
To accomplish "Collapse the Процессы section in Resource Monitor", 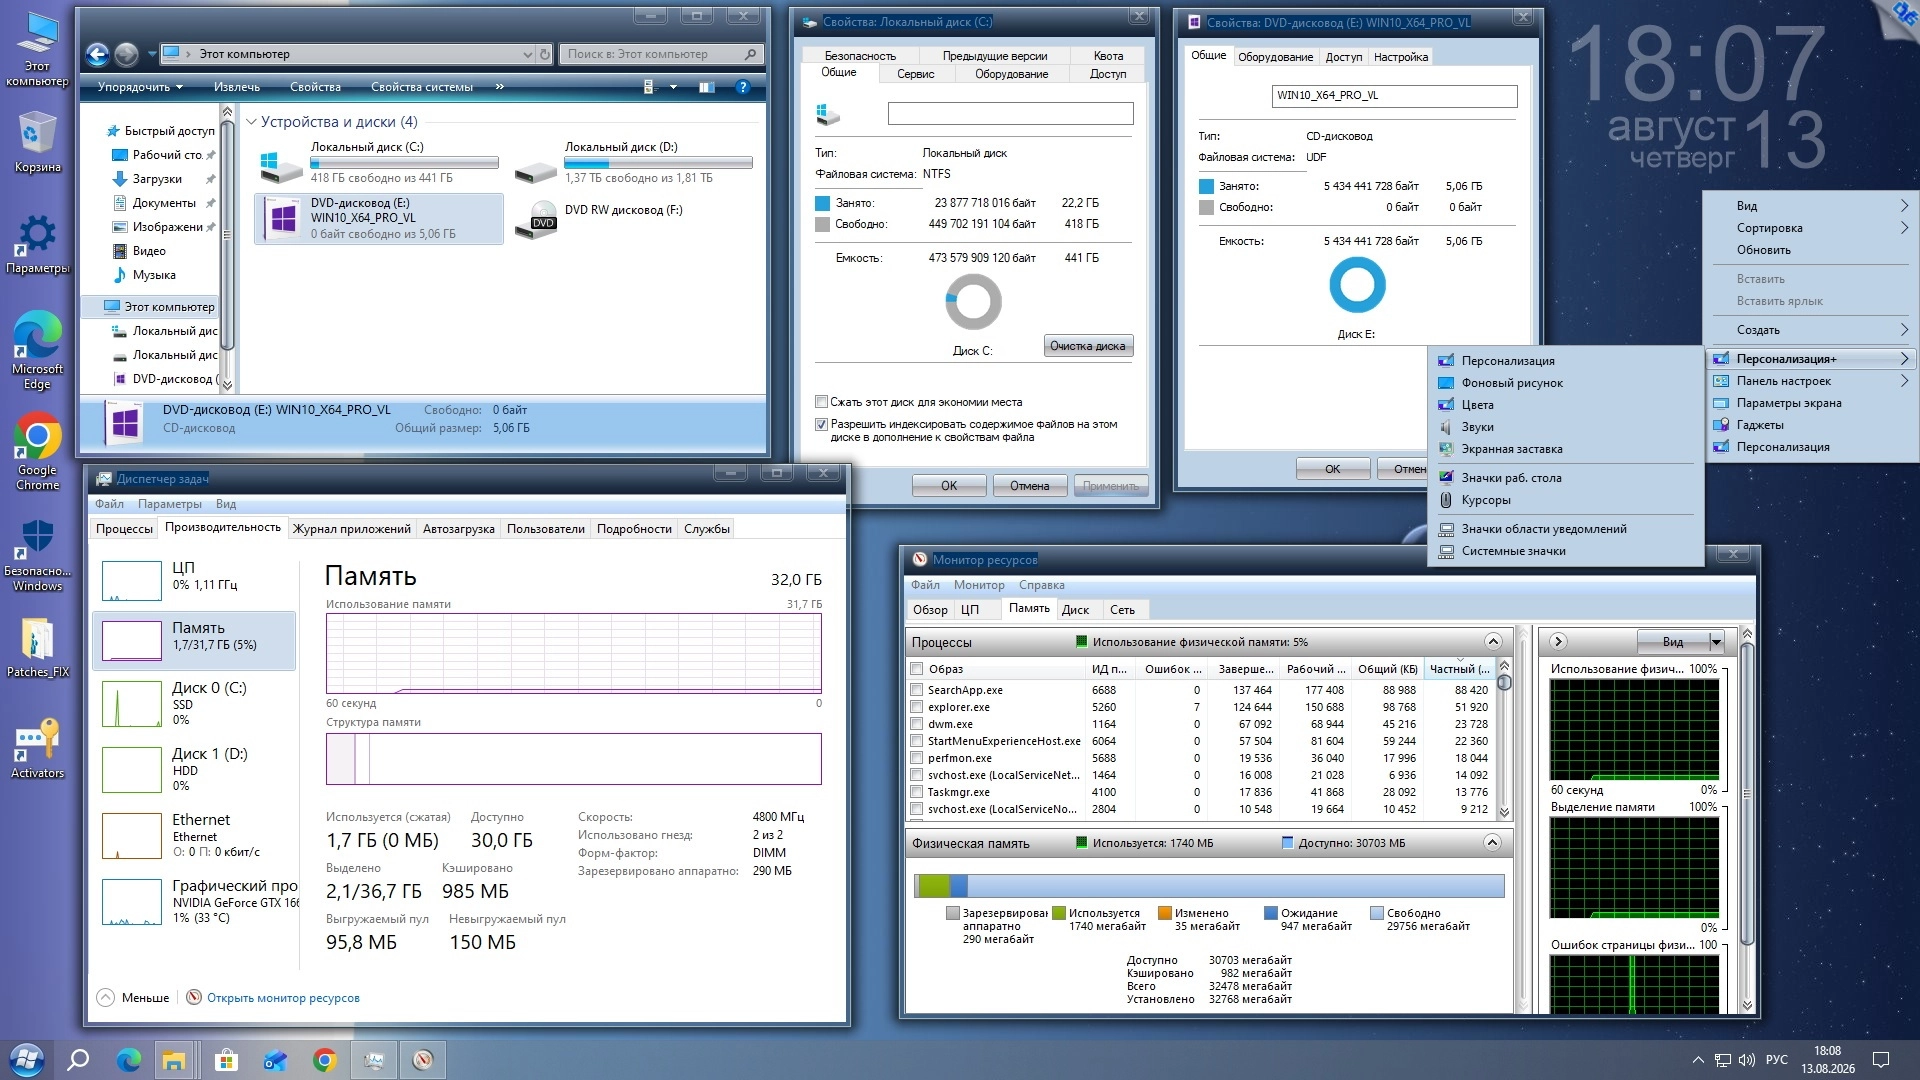I will 1493,642.
